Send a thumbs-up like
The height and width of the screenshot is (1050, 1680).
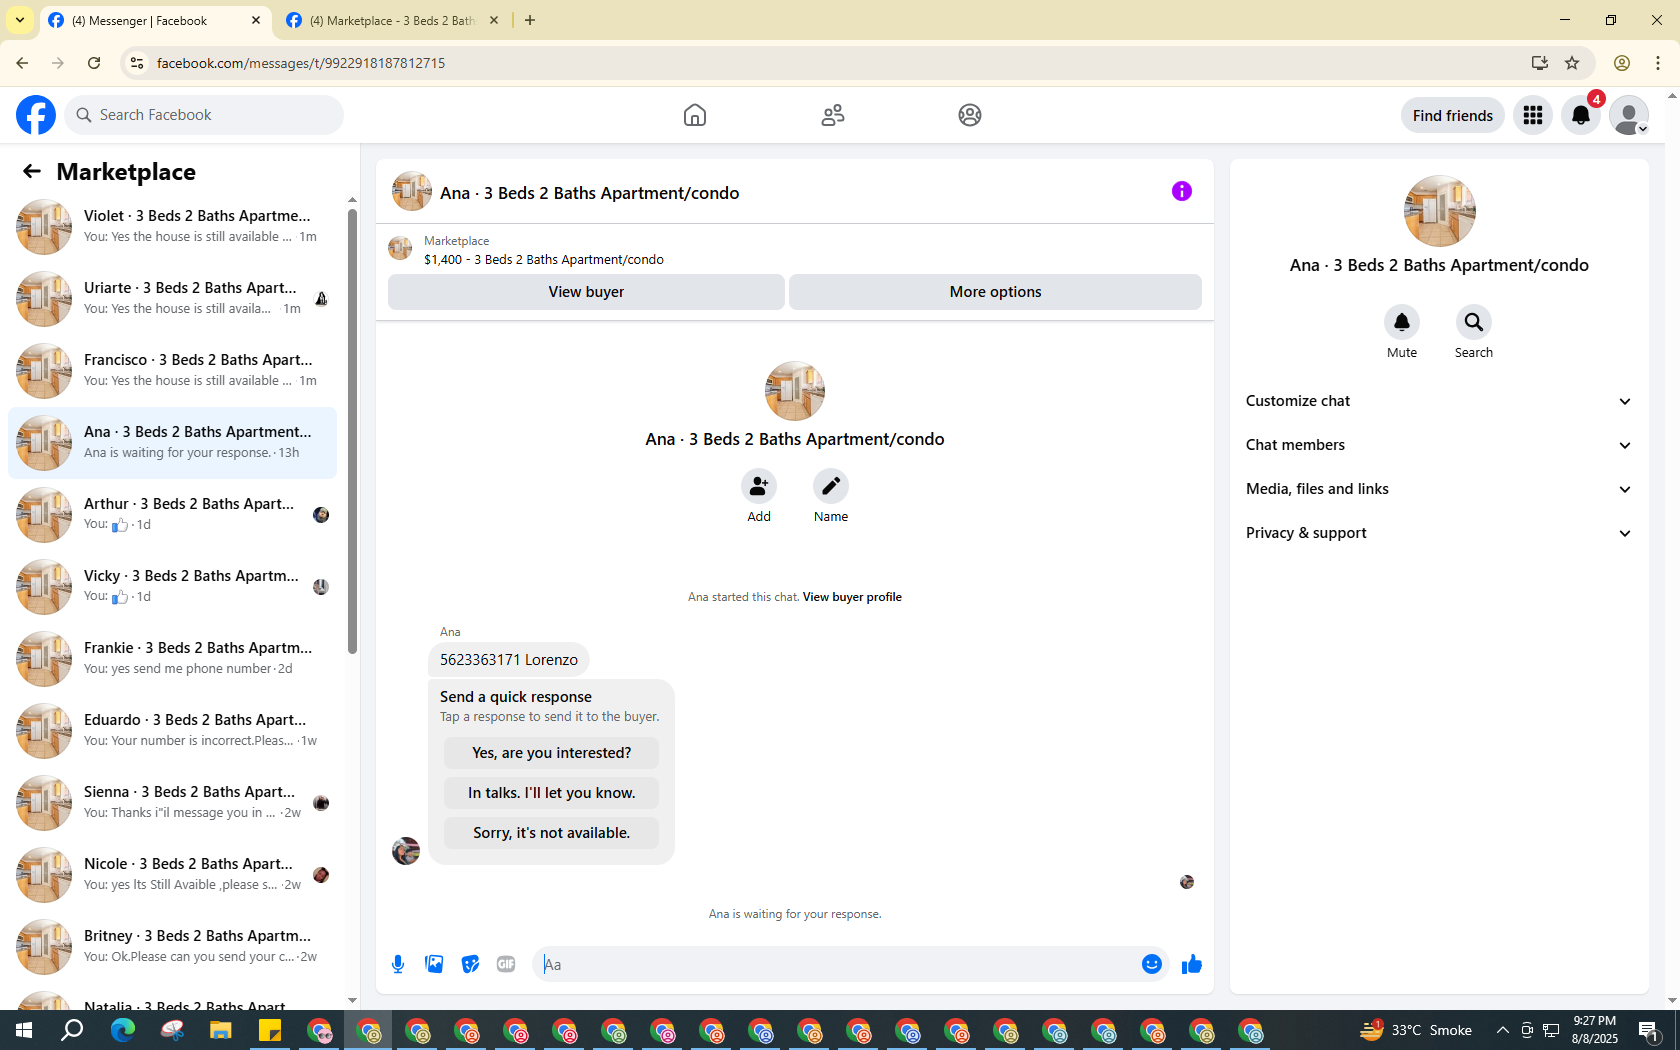(1192, 964)
